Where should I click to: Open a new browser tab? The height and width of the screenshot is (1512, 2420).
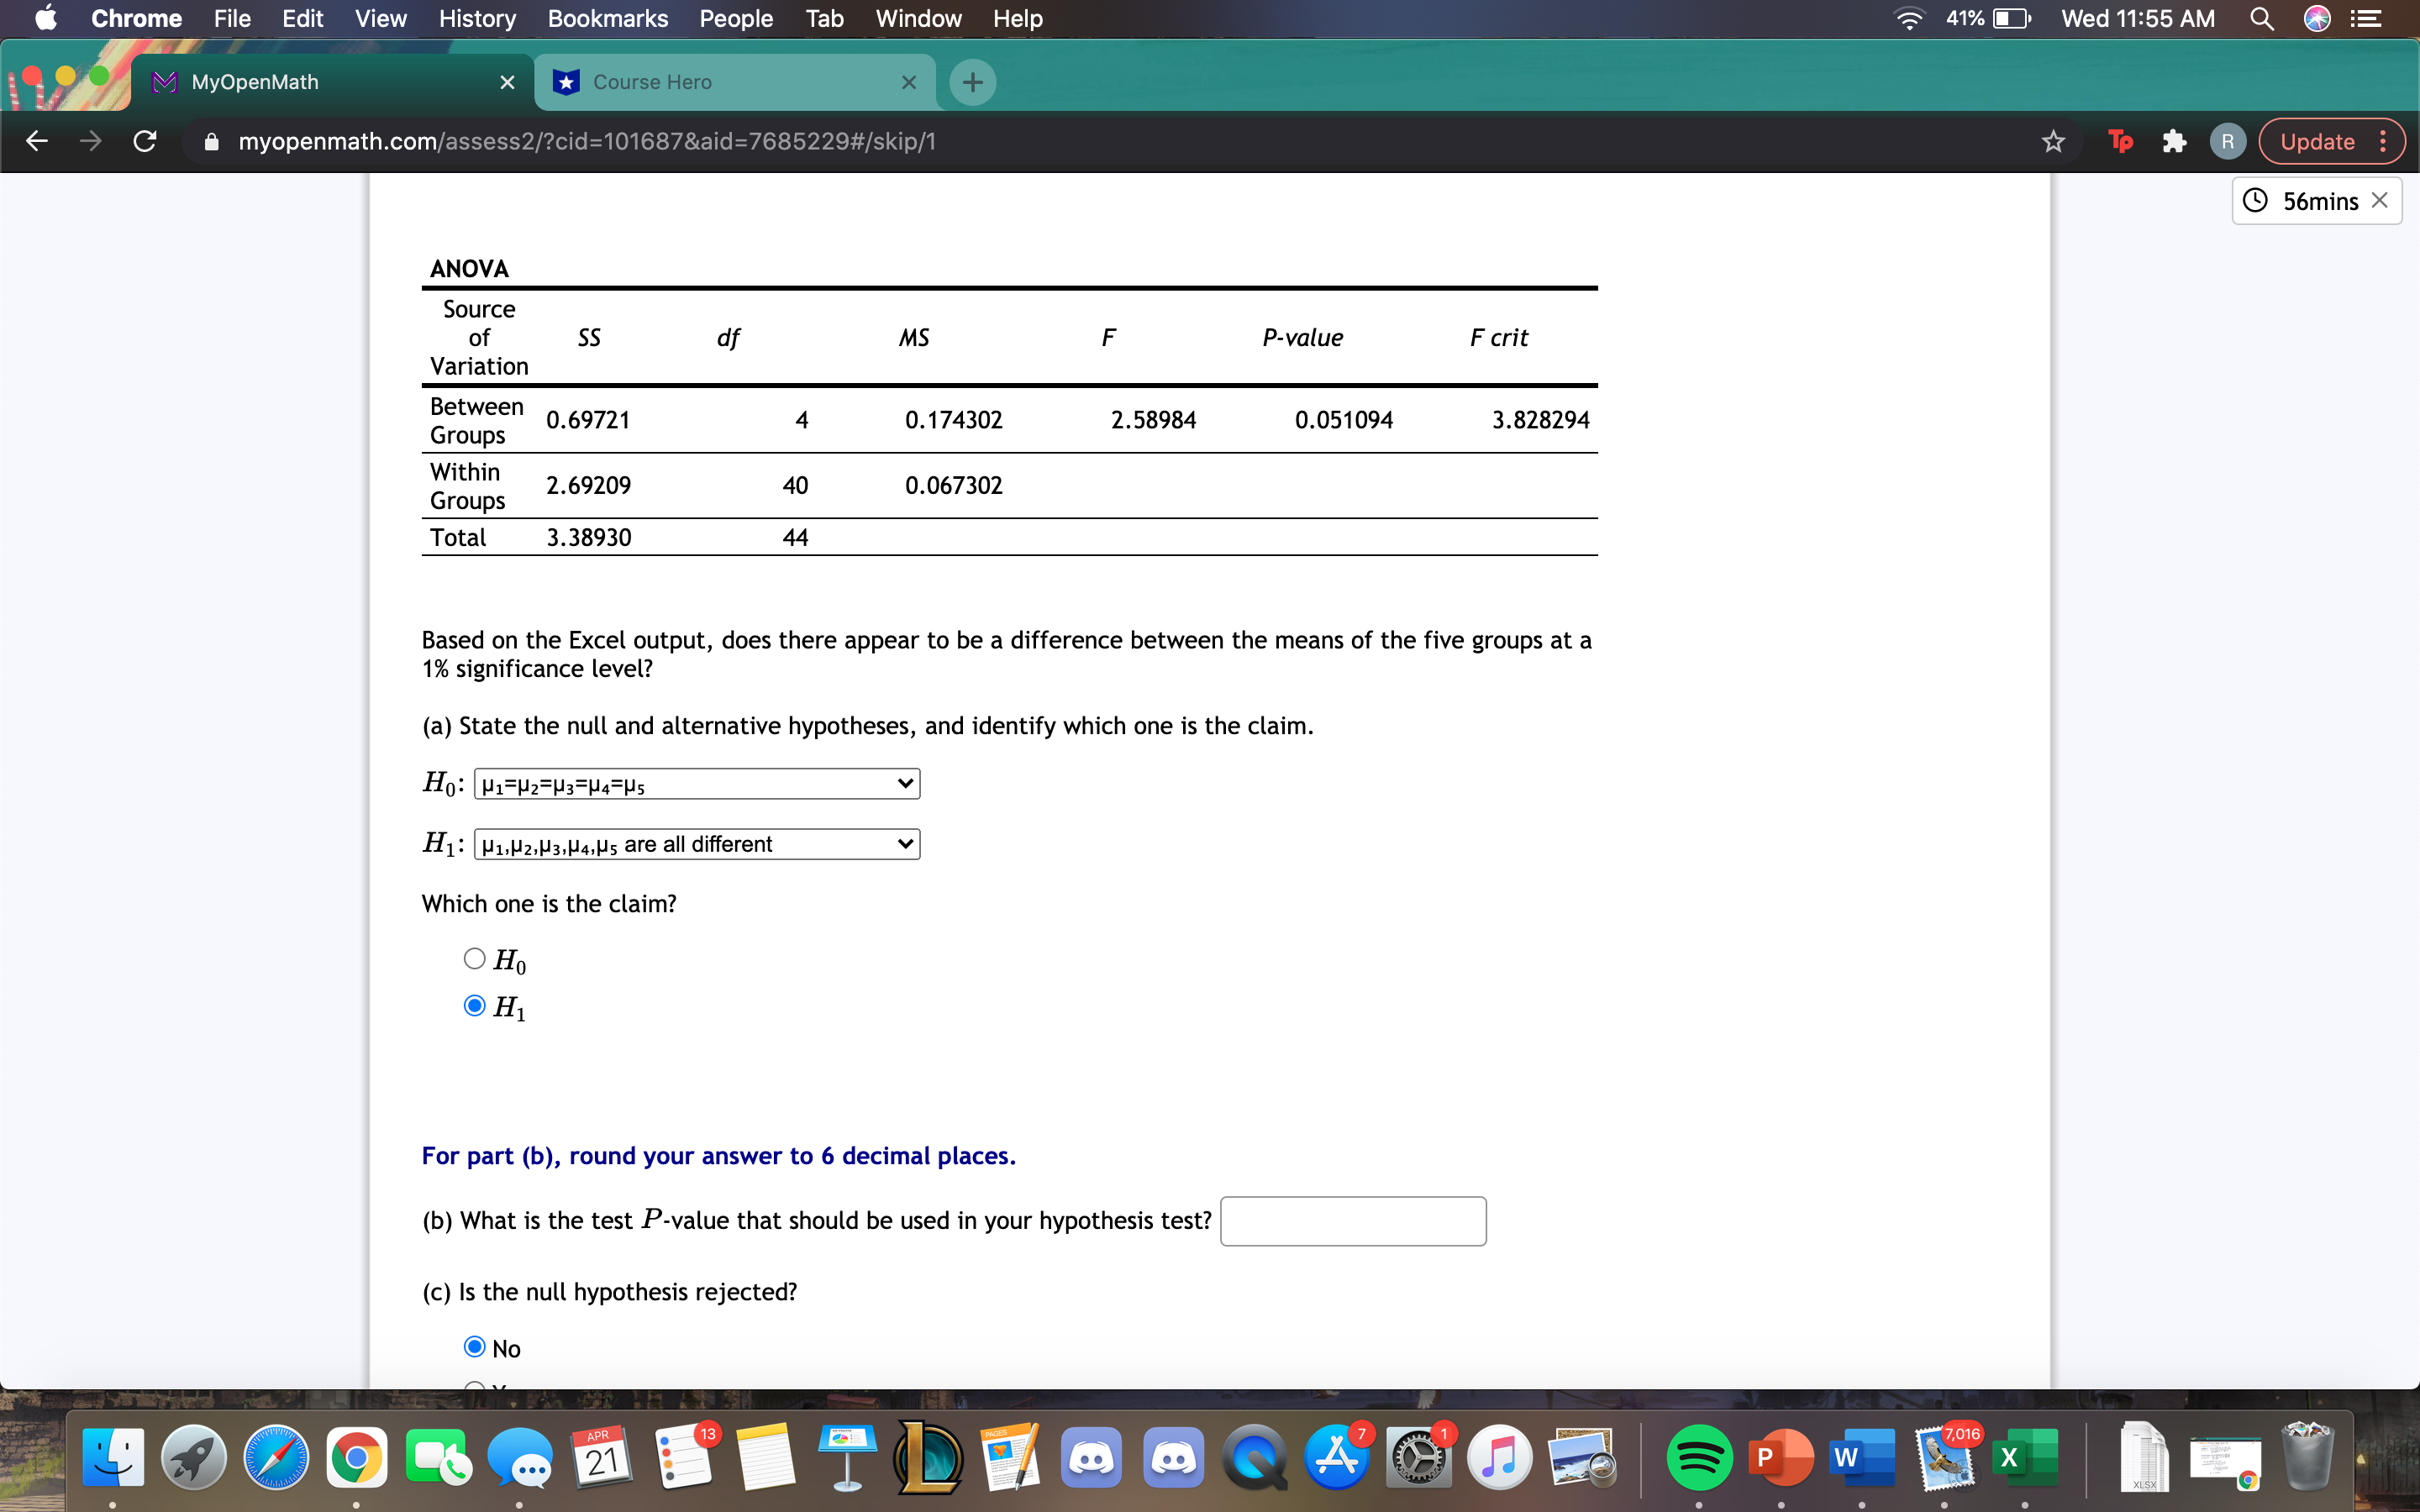pyautogui.click(x=971, y=81)
